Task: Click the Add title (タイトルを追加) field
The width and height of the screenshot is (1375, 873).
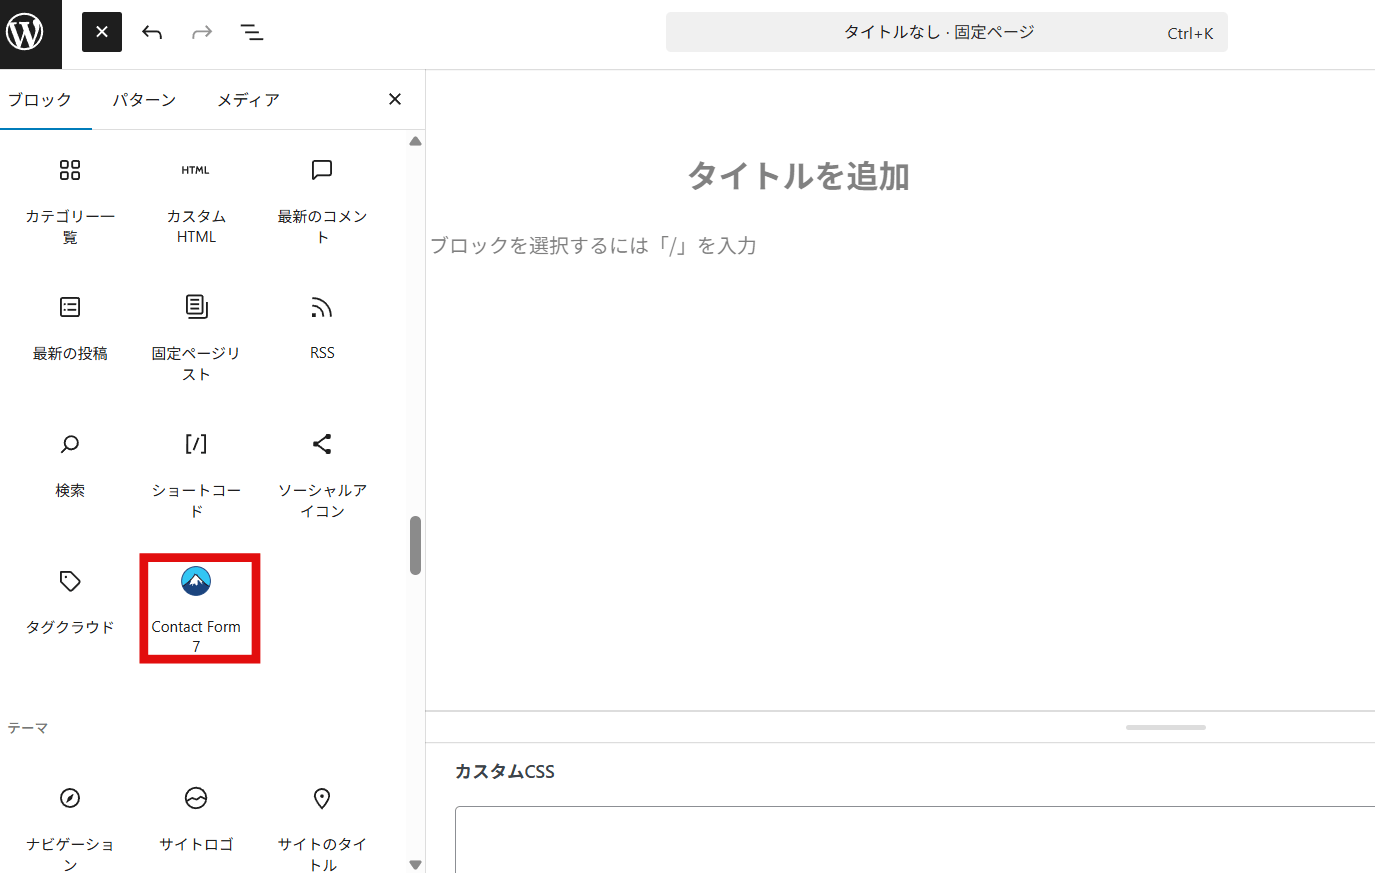Action: pos(798,176)
